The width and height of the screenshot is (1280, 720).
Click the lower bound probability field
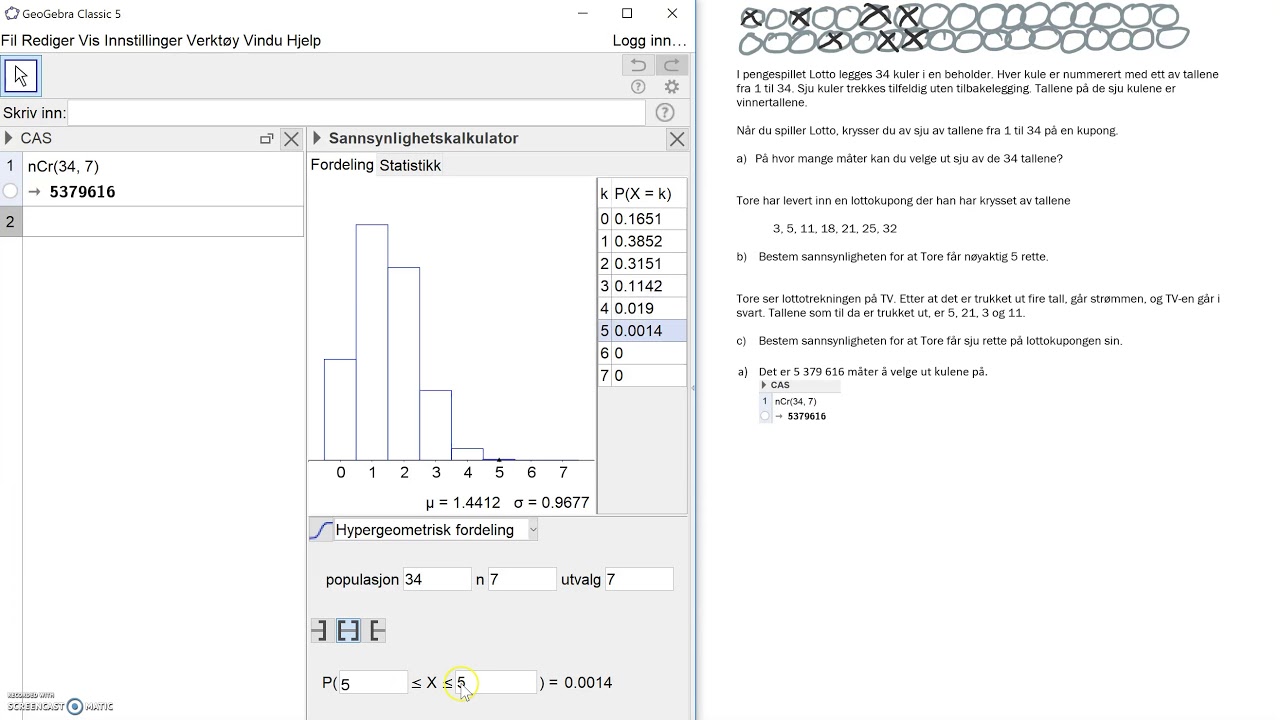click(x=373, y=683)
